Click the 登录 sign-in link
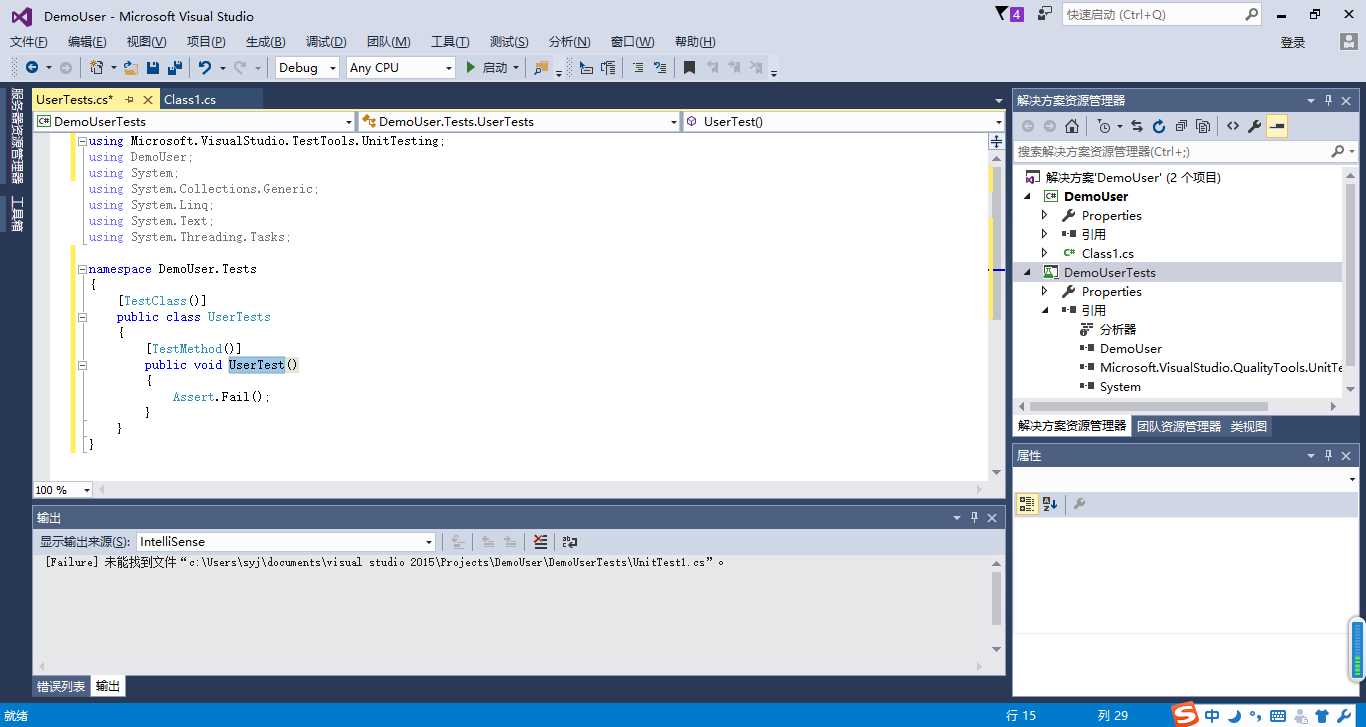Viewport: 1366px width, 727px height. coord(1293,42)
